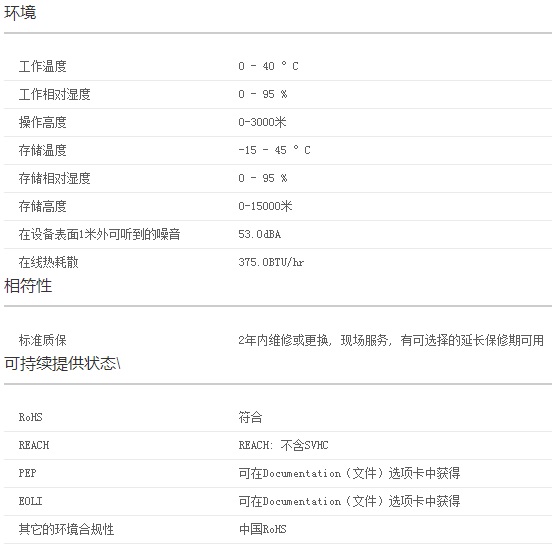Click the value REACH: 不含SVHC
Screen dimensions: 552x545
point(283,445)
